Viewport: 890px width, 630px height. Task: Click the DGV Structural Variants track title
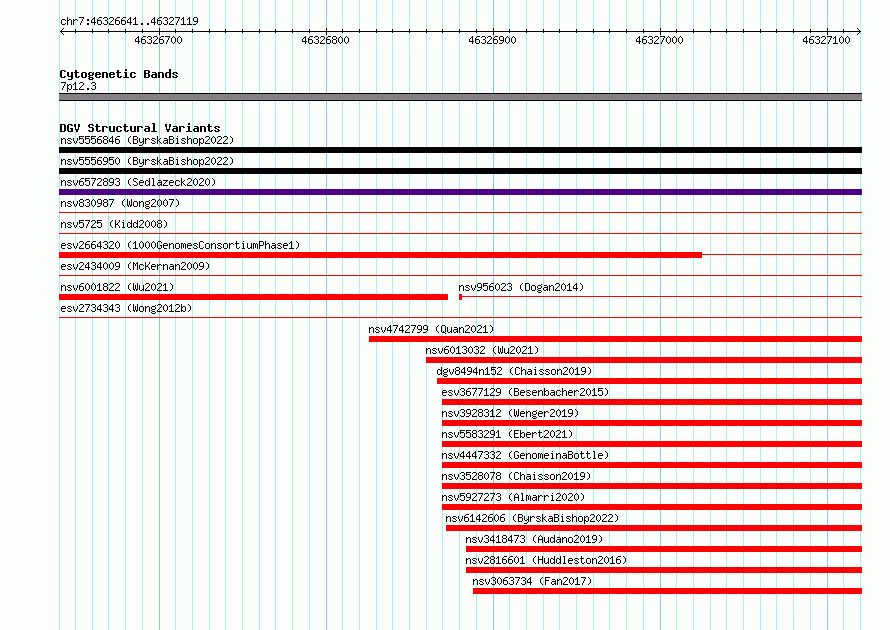140,128
